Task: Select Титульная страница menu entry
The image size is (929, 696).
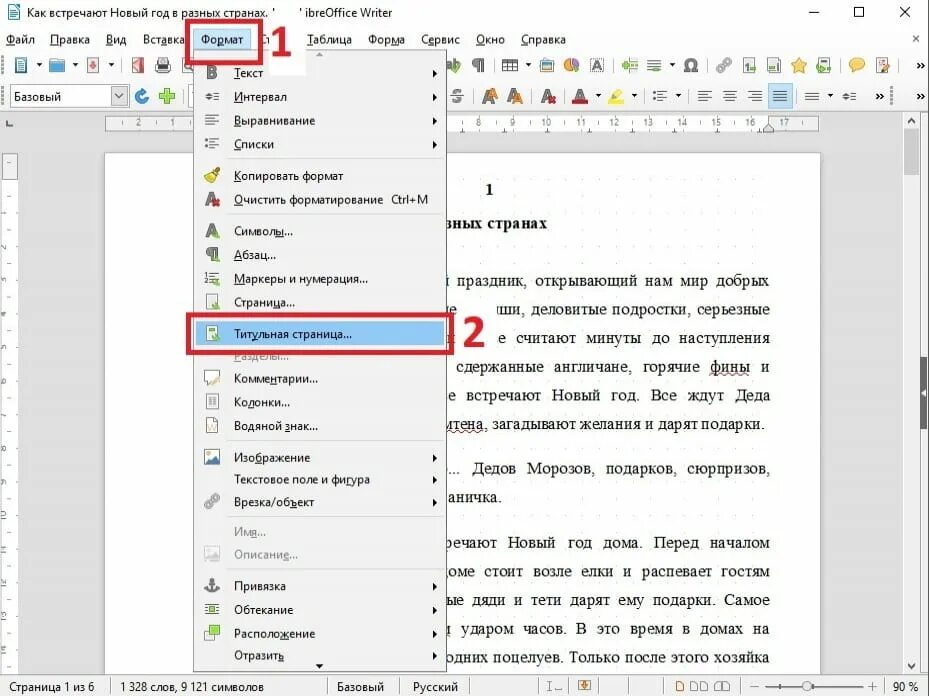Action: 321,334
